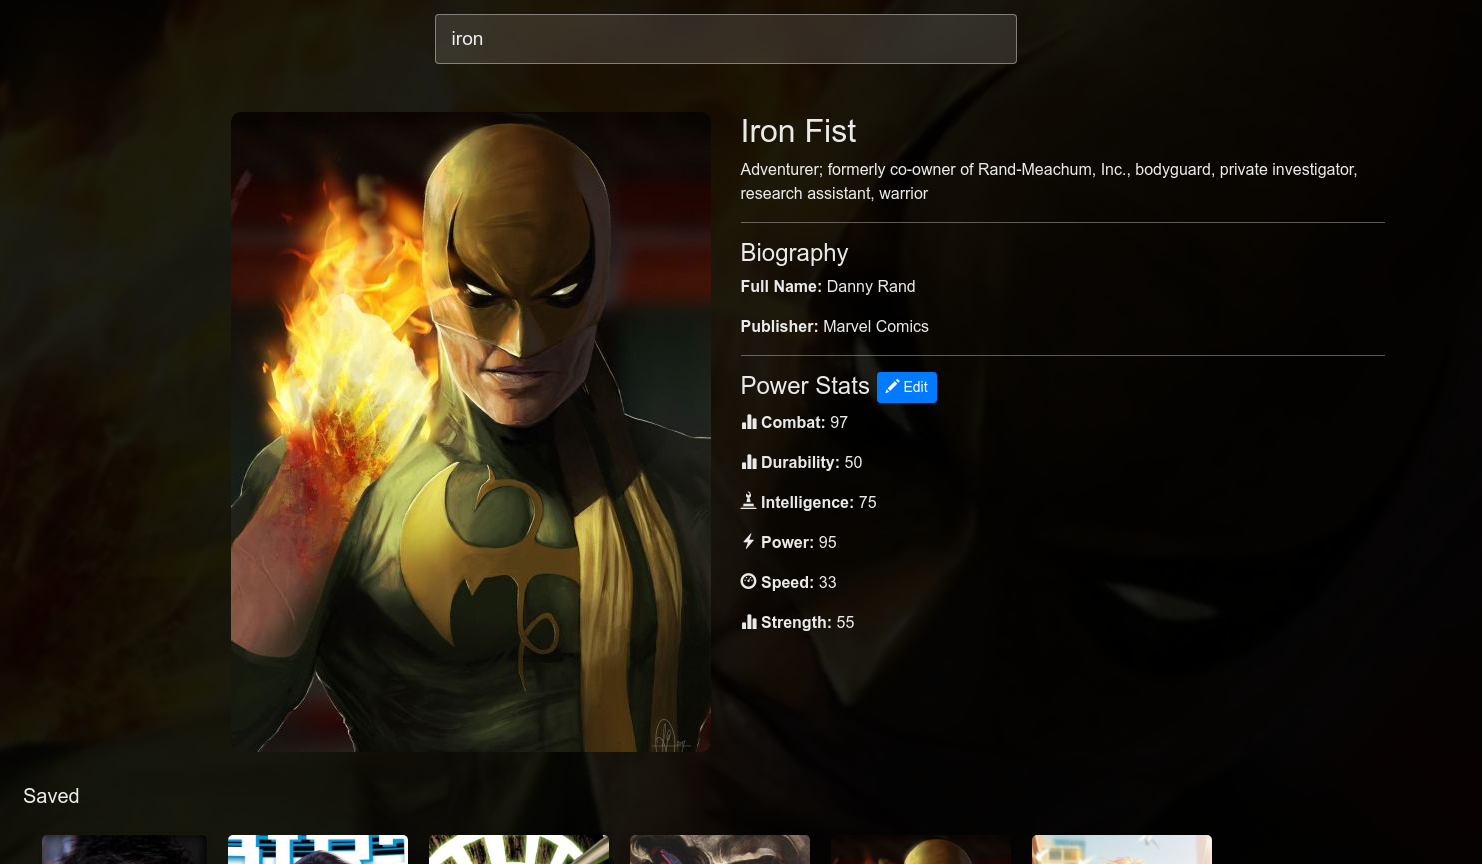Screen dimensions: 1482x864
Task: Click the speedometer icon next to Speed
Action: [748, 581]
